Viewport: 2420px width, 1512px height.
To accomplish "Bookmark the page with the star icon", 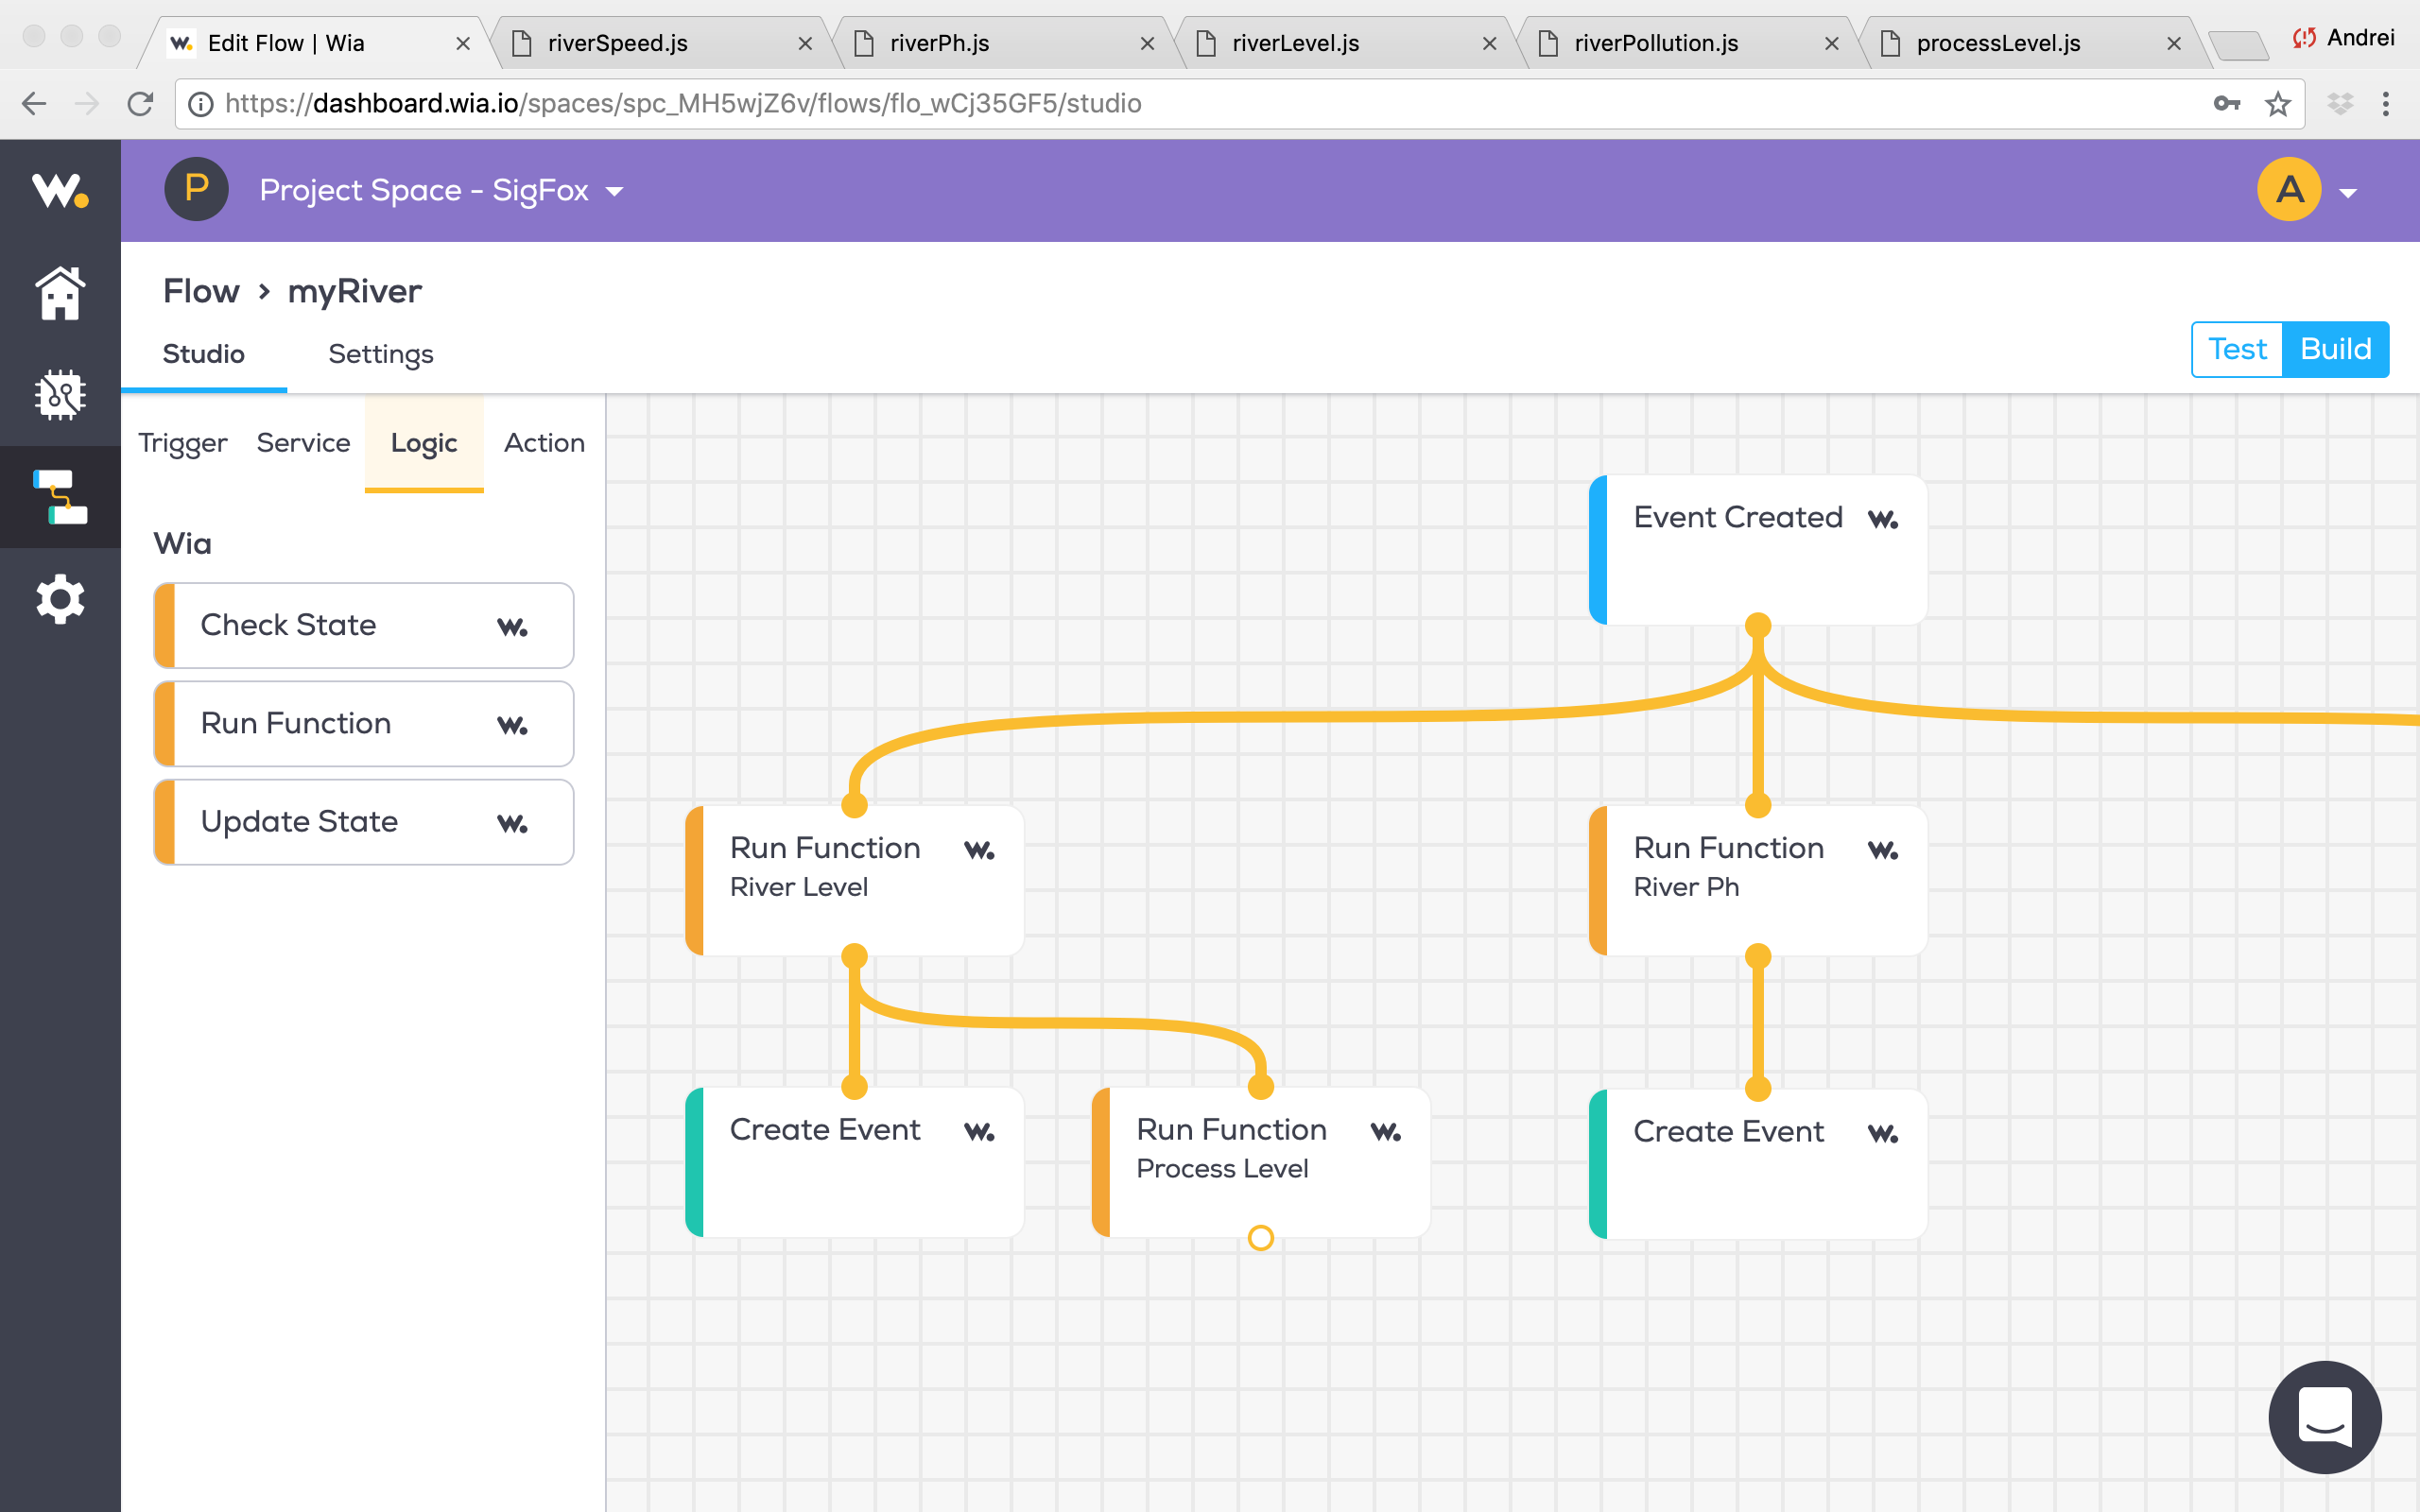I will (x=2278, y=103).
